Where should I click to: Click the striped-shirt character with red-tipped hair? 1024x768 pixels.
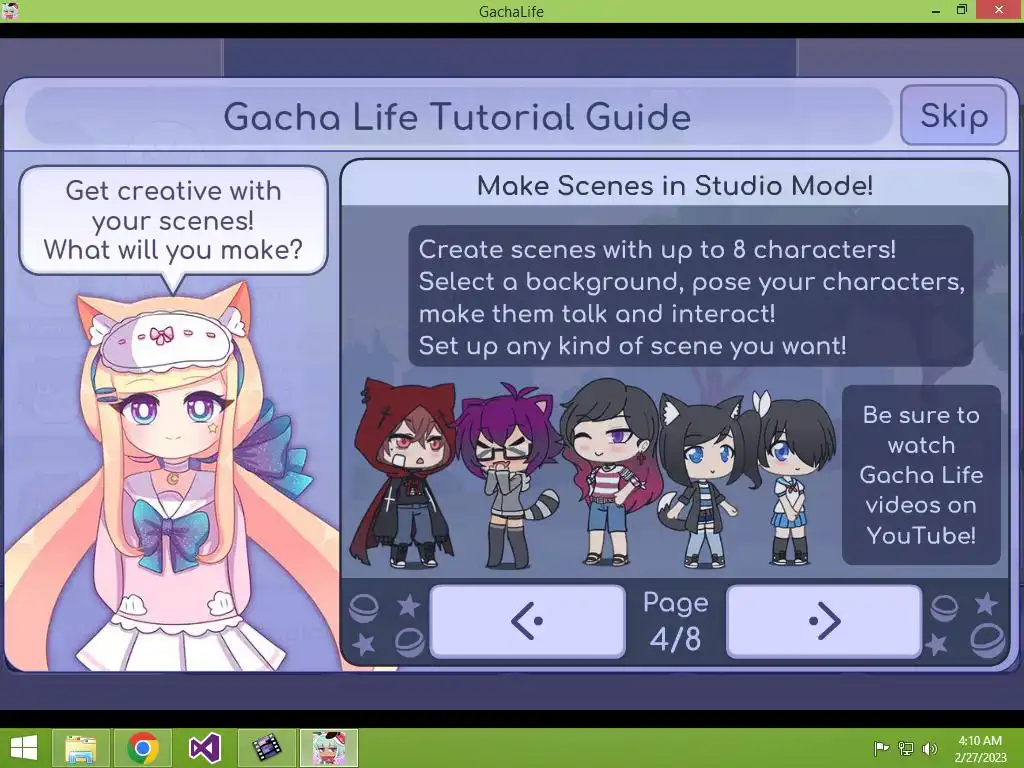point(609,472)
